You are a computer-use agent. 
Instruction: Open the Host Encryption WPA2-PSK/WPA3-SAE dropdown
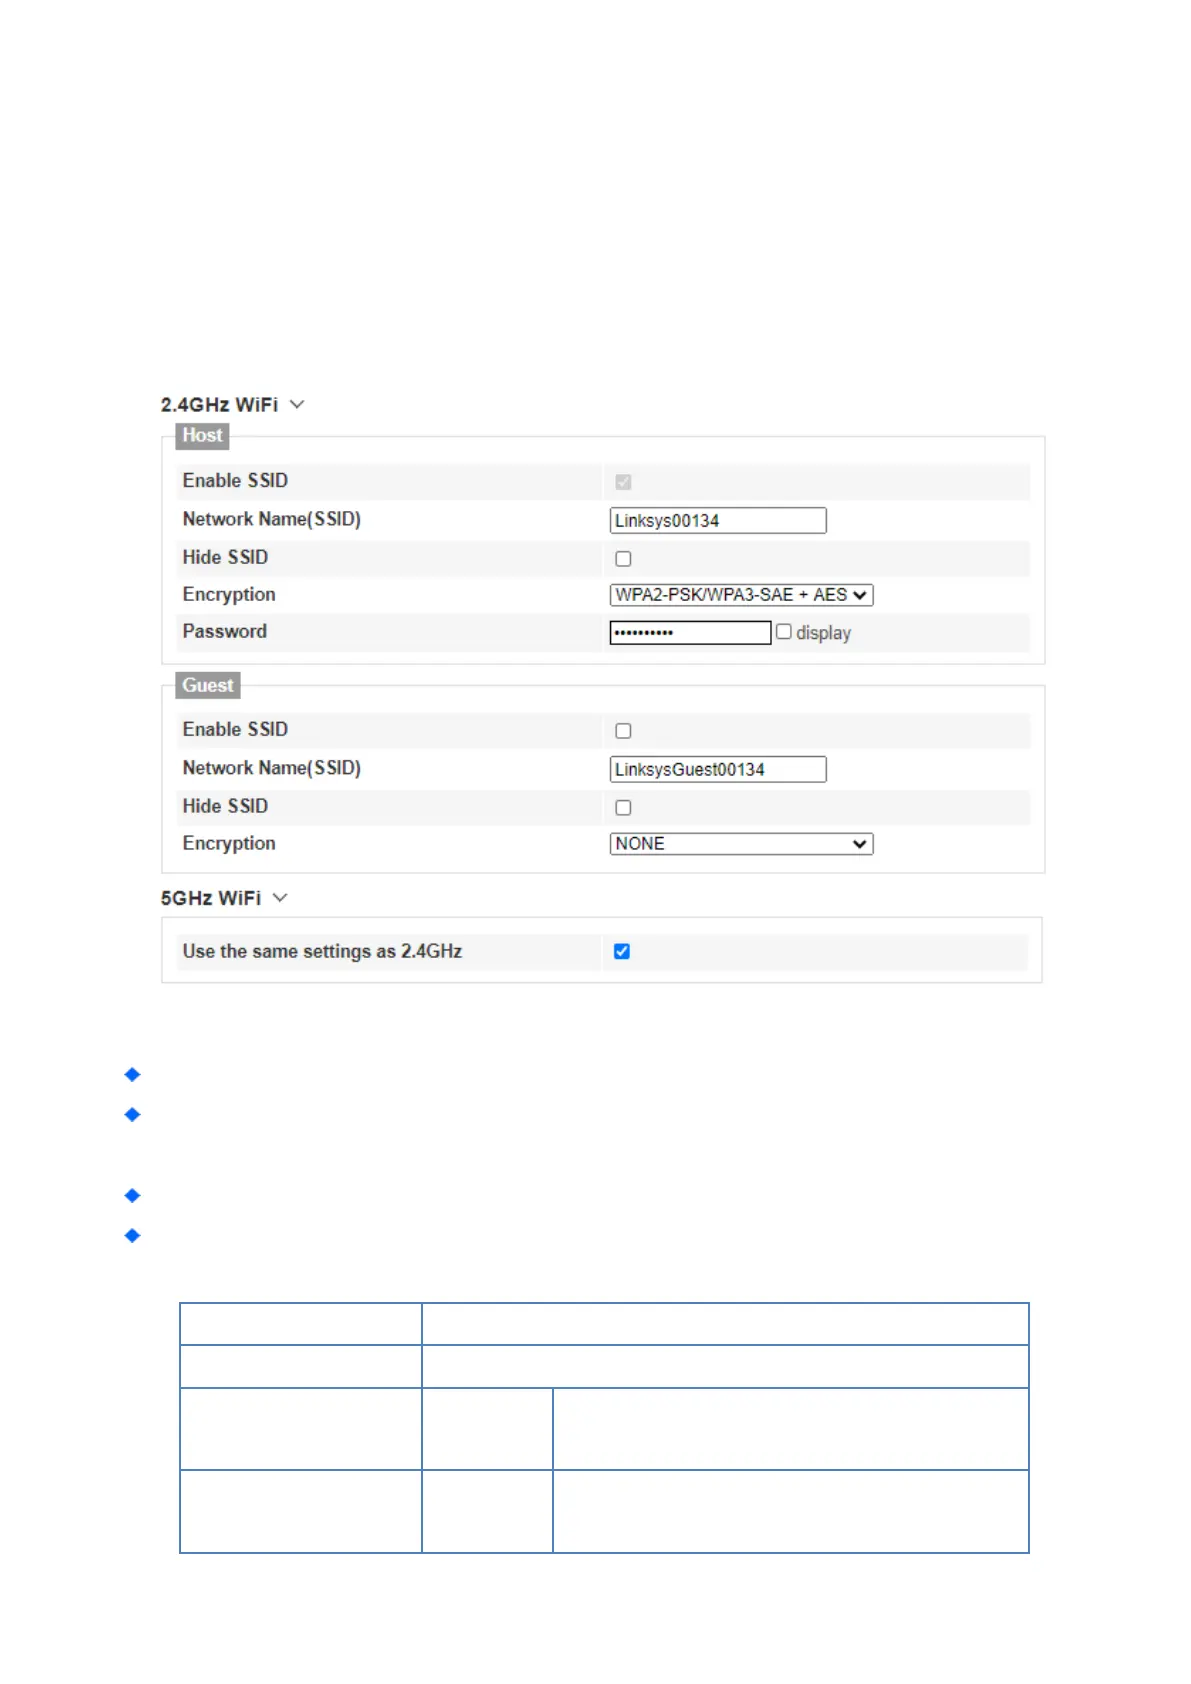pyautogui.click(x=741, y=595)
